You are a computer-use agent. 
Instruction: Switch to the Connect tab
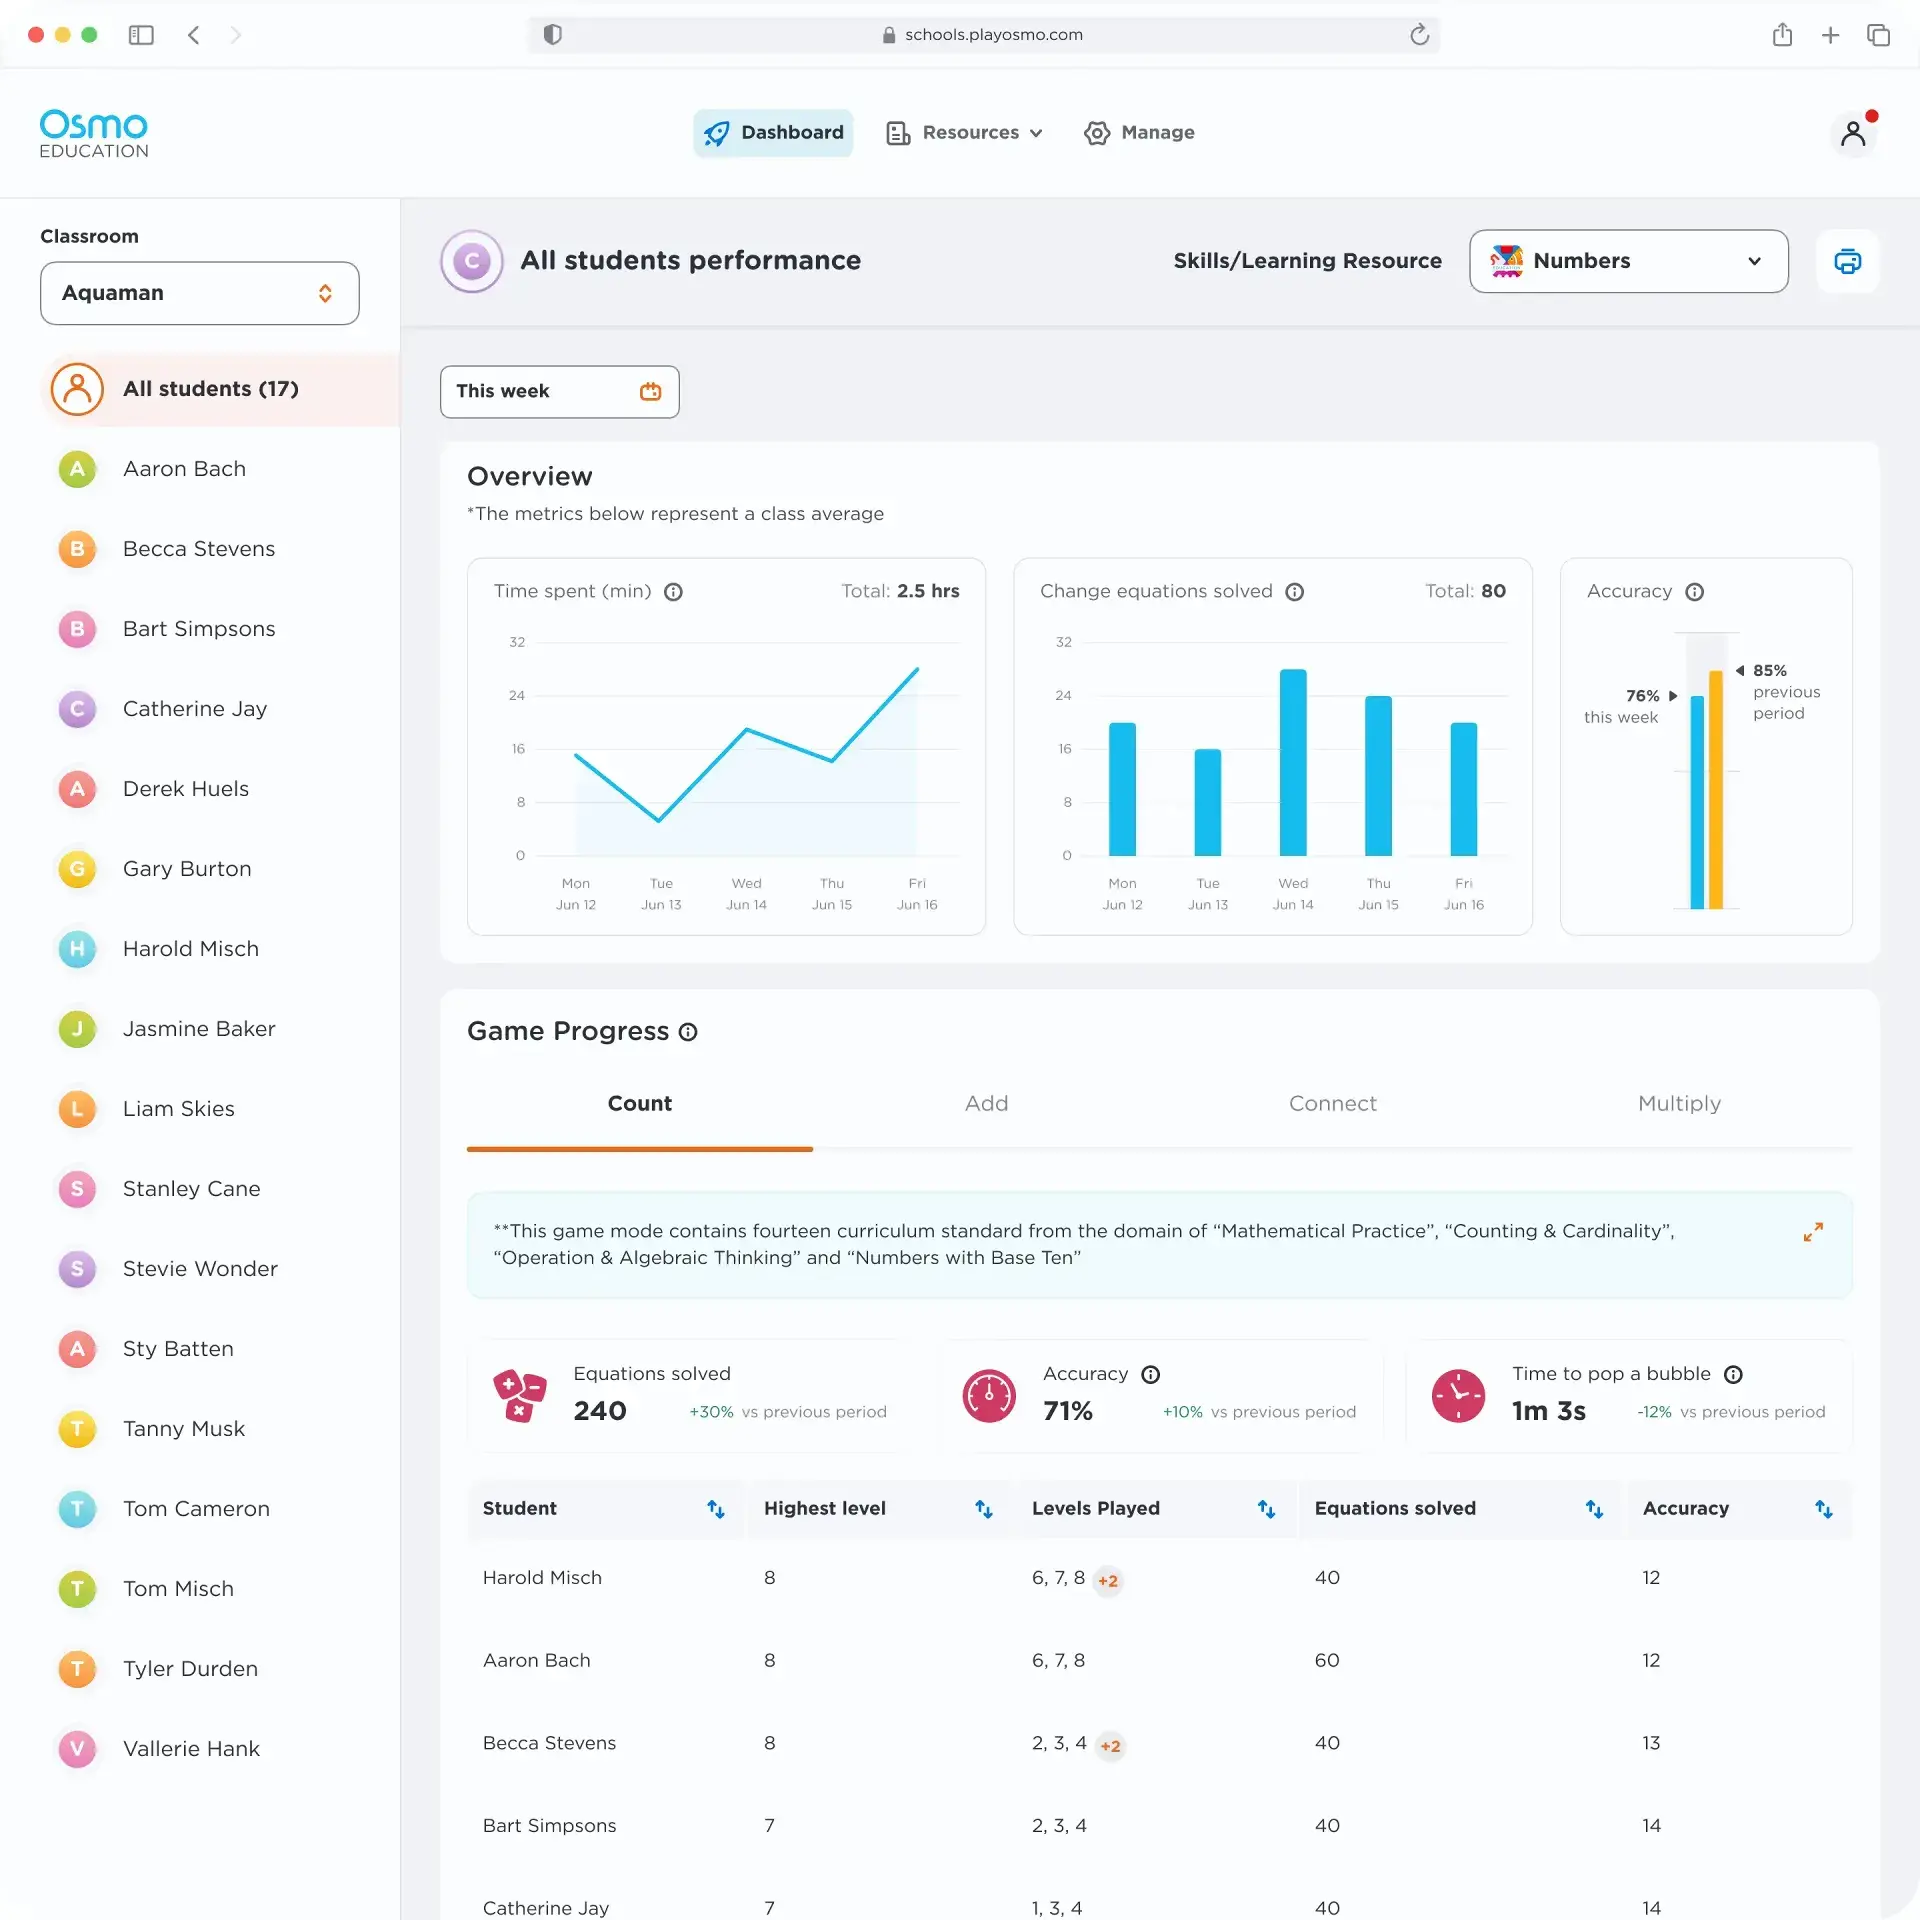tap(1332, 1104)
